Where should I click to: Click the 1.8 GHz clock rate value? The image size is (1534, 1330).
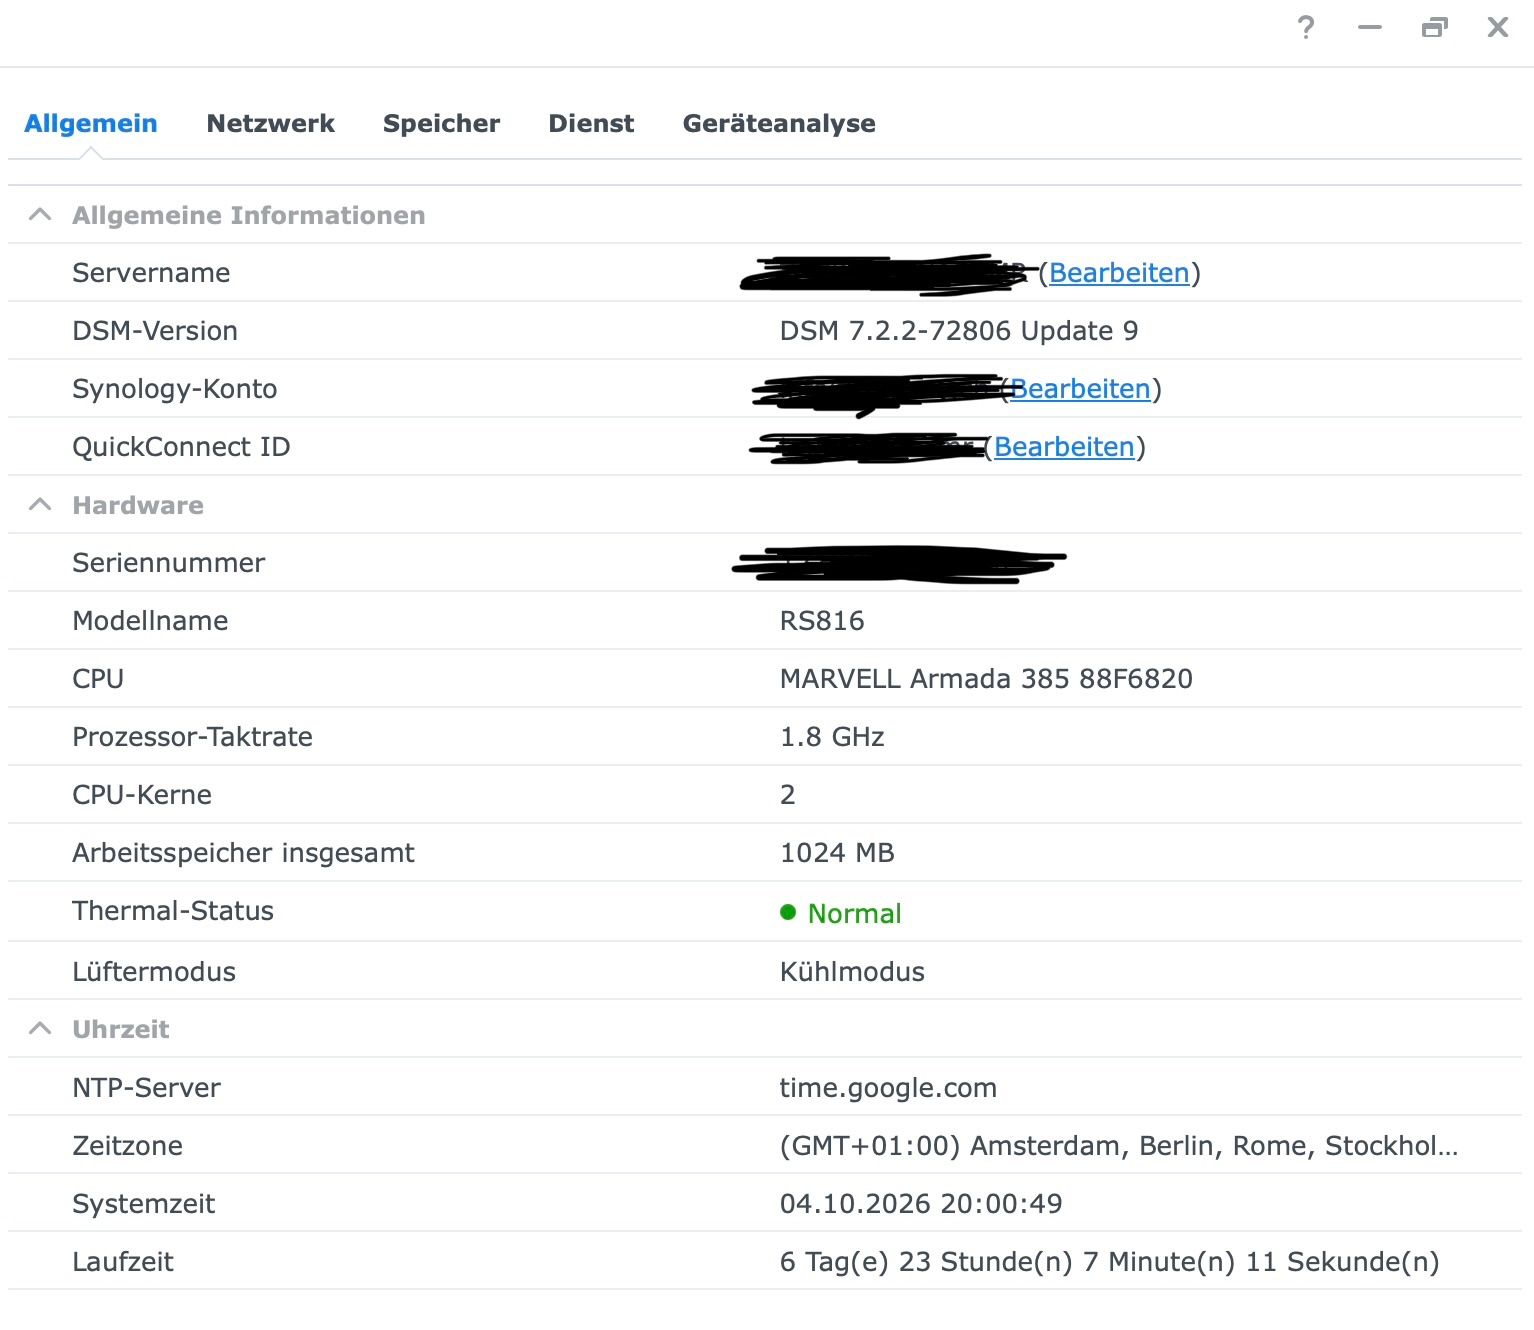[x=832, y=737]
